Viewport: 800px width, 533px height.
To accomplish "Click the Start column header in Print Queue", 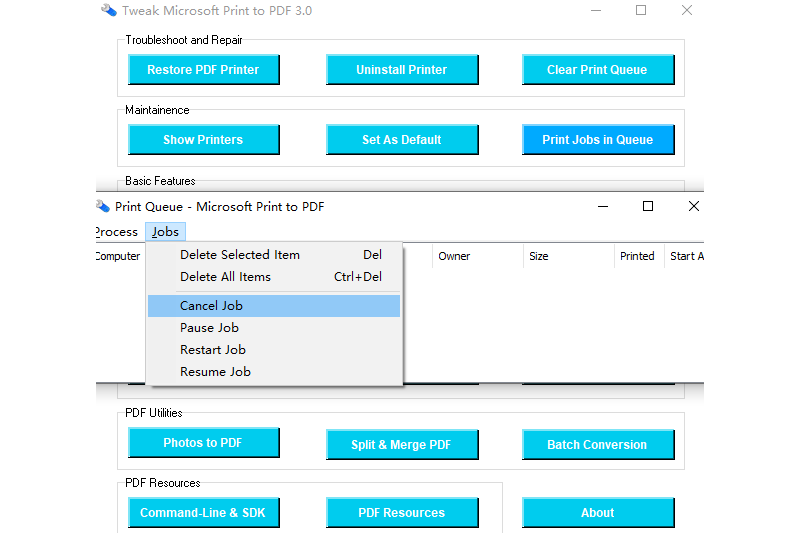I will [685, 256].
